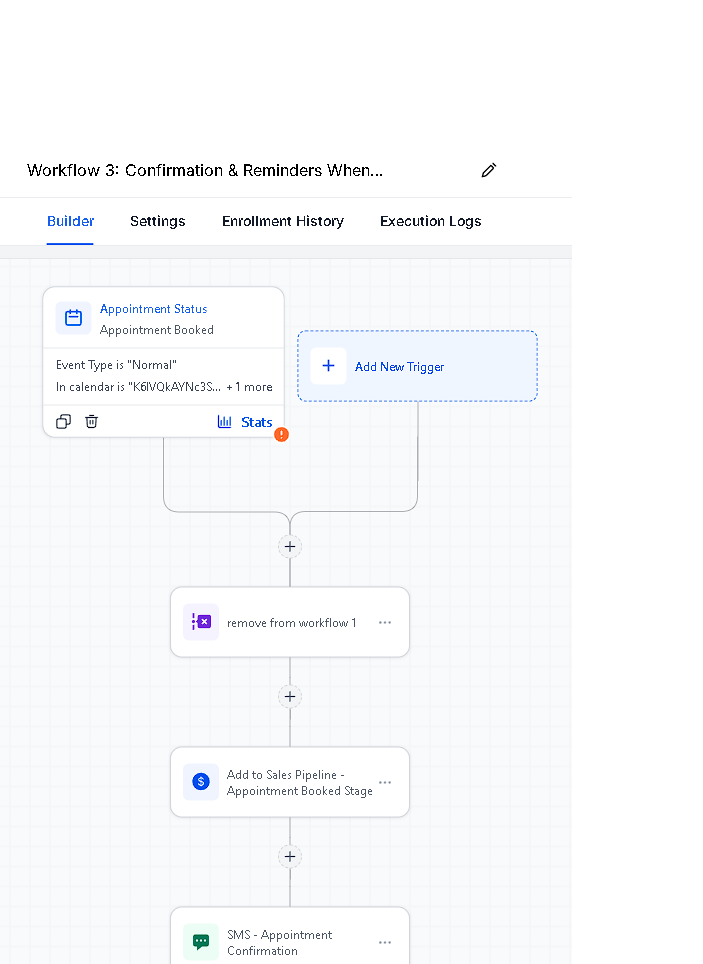Screen dimensions: 703x964
Task: Open the Enrollment History tab
Action: click(x=282, y=221)
